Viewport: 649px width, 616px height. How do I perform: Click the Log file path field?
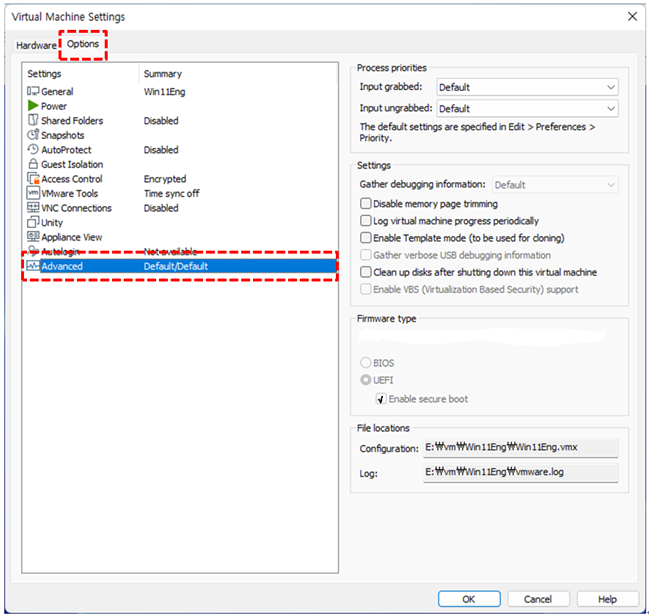520,472
